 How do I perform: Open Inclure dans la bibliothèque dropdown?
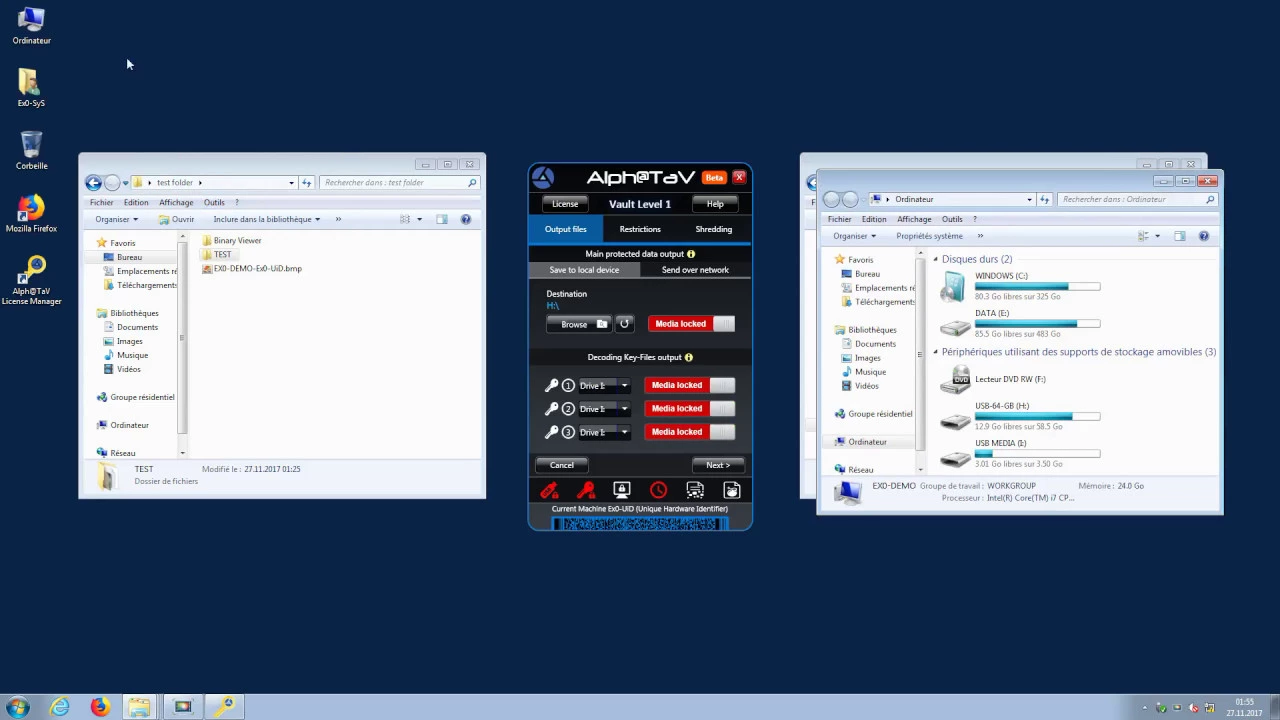coord(266,219)
